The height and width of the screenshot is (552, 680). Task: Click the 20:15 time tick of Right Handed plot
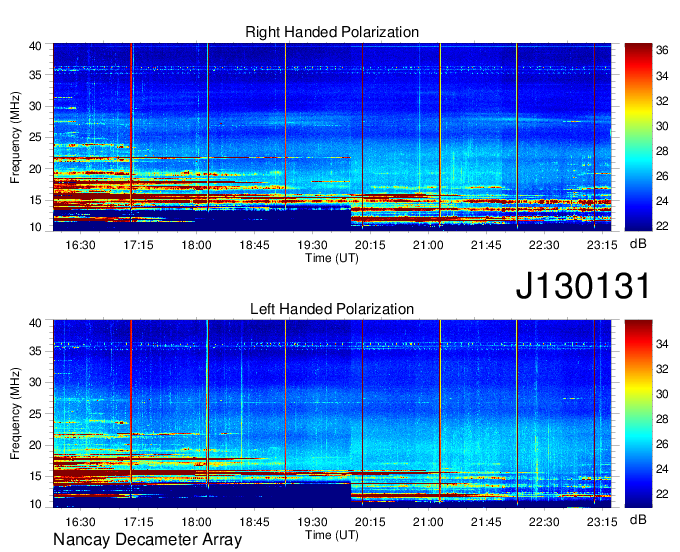coord(370,245)
